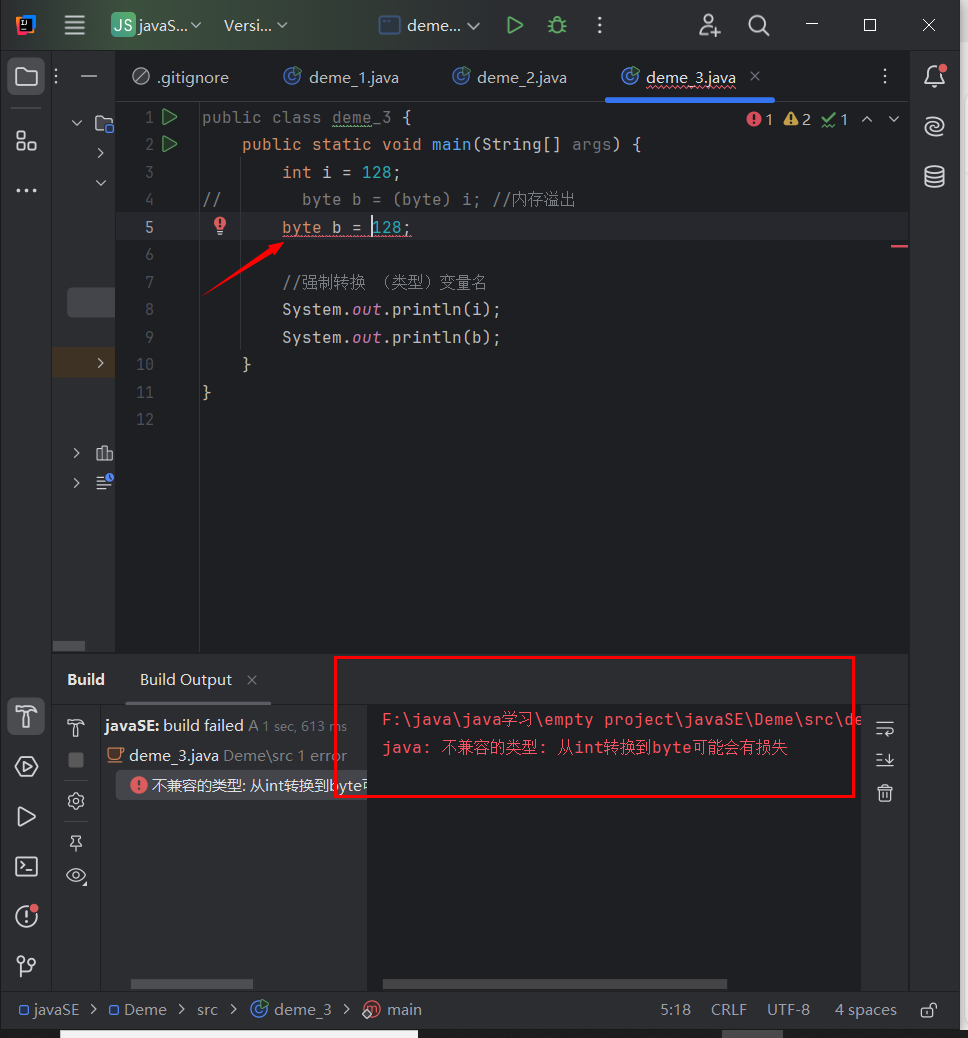Image resolution: width=968 pixels, height=1038 pixels.
Task: Expand the highlighted folder row chevron
Action: click(101, 363)
